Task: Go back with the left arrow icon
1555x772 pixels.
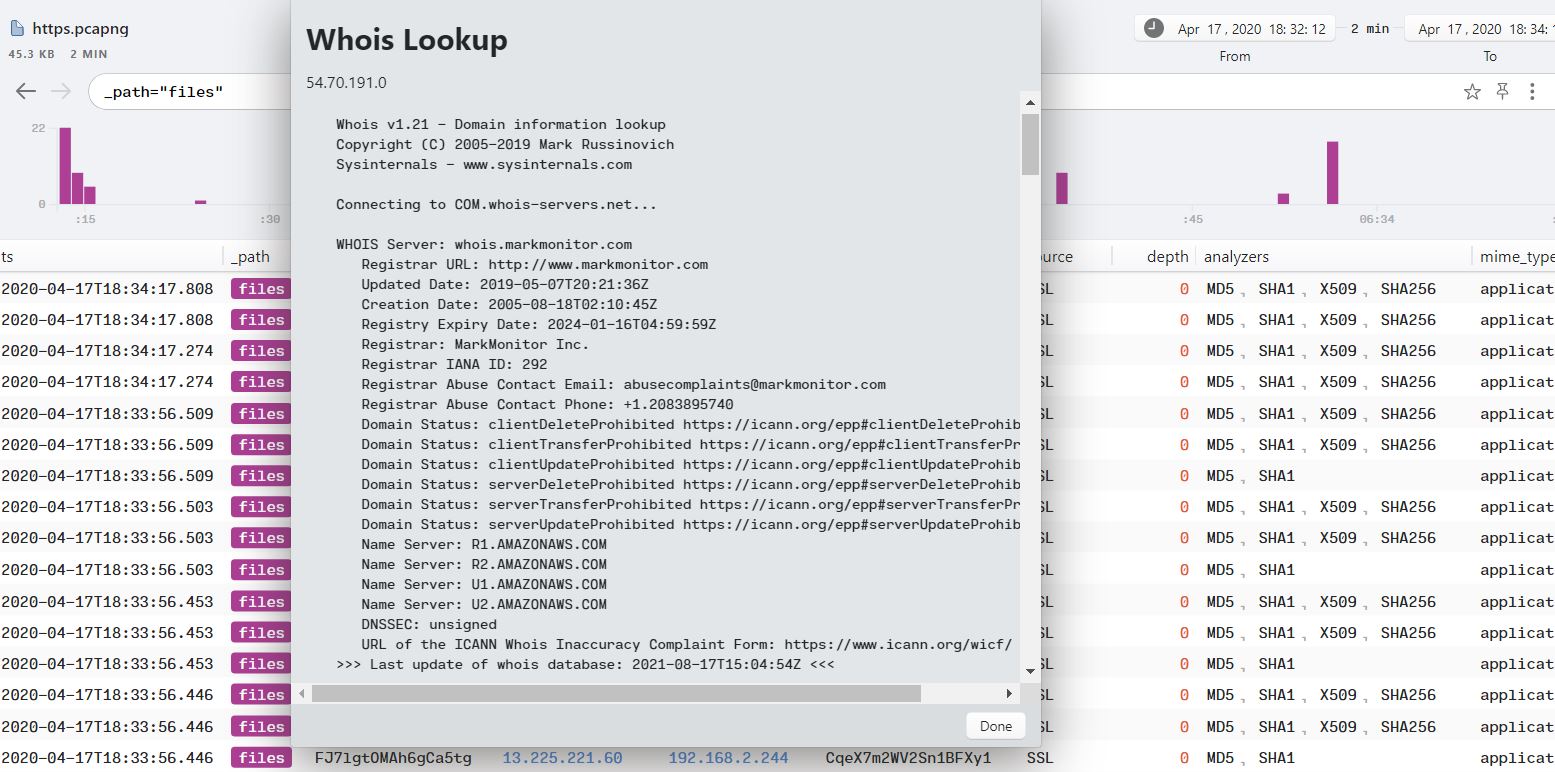Action: click(x=26, y=91)
